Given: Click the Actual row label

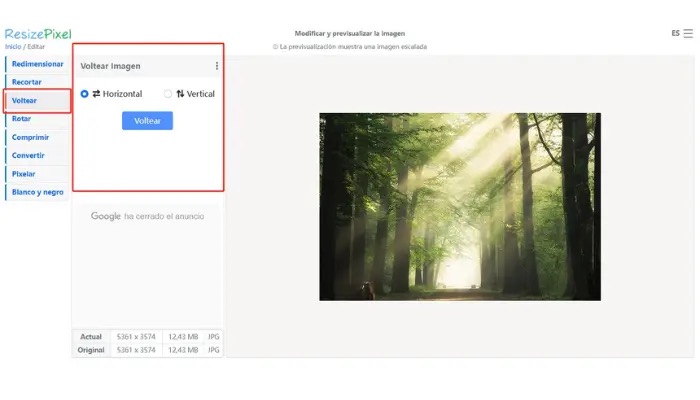Looking at the screenshot, I should coord(91,337).
